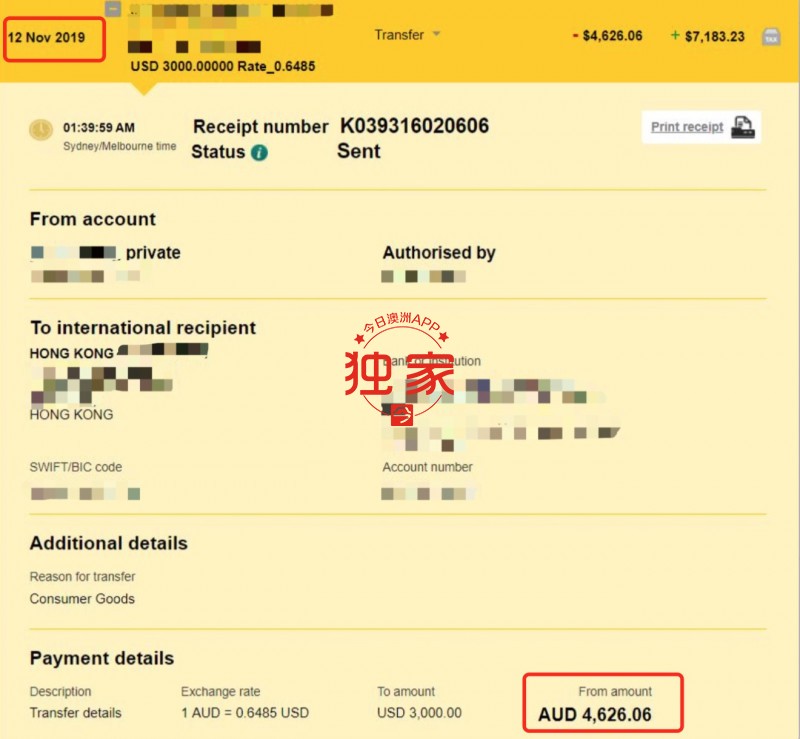
Task: Click the Sent status text
Action: [359, 152]
